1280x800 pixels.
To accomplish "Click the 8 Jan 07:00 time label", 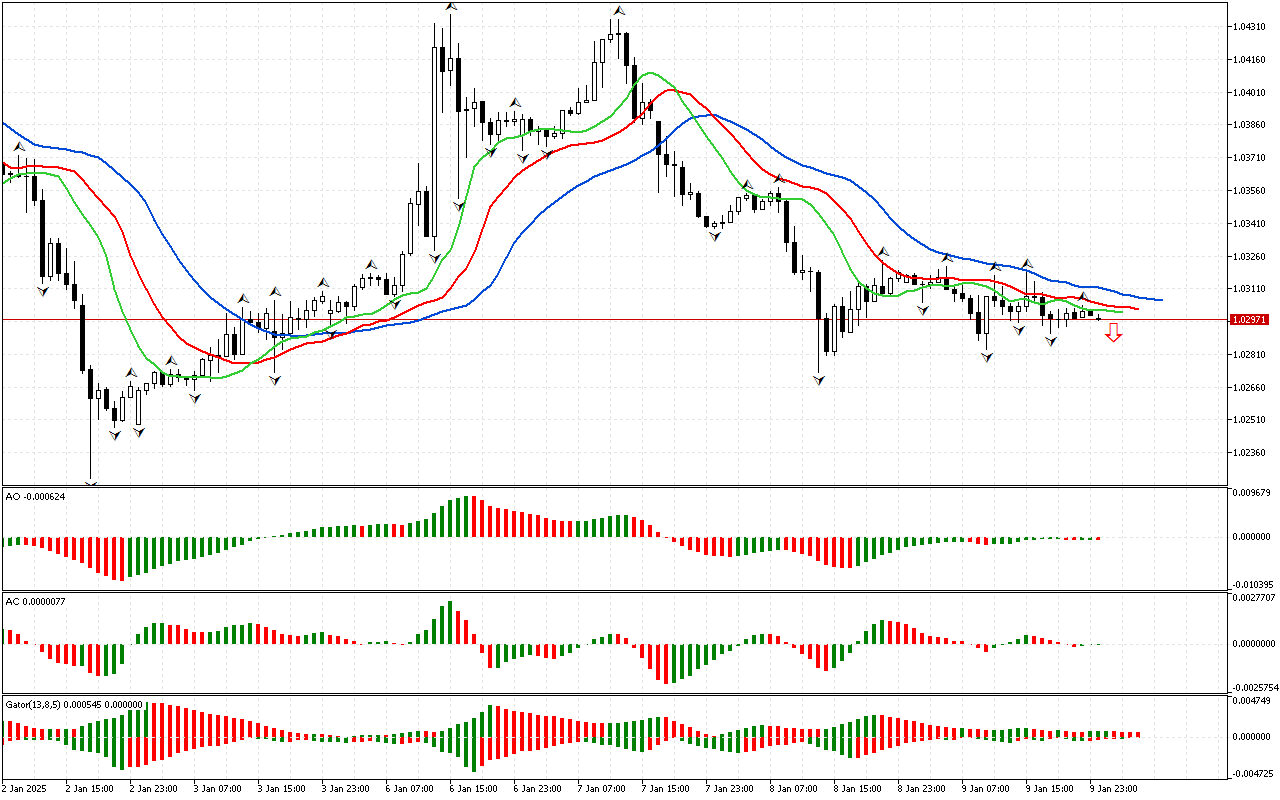I will point(795,789).
